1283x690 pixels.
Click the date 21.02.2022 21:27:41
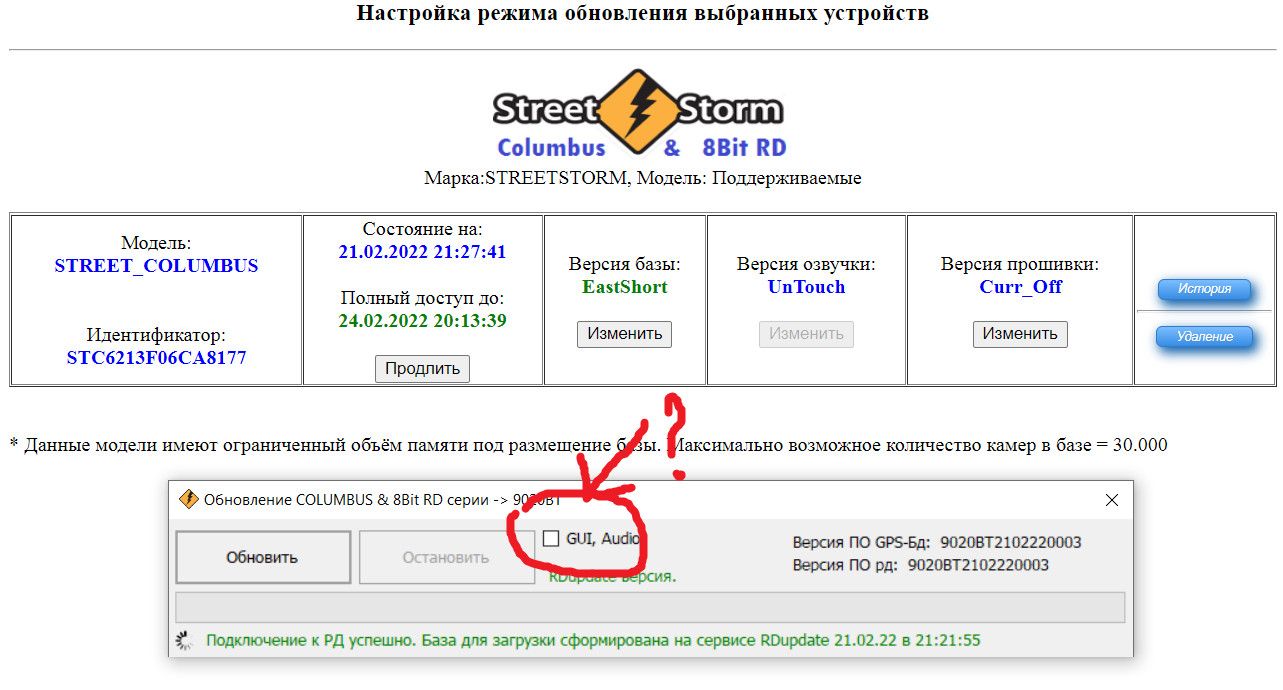click(x=422, y=252)
